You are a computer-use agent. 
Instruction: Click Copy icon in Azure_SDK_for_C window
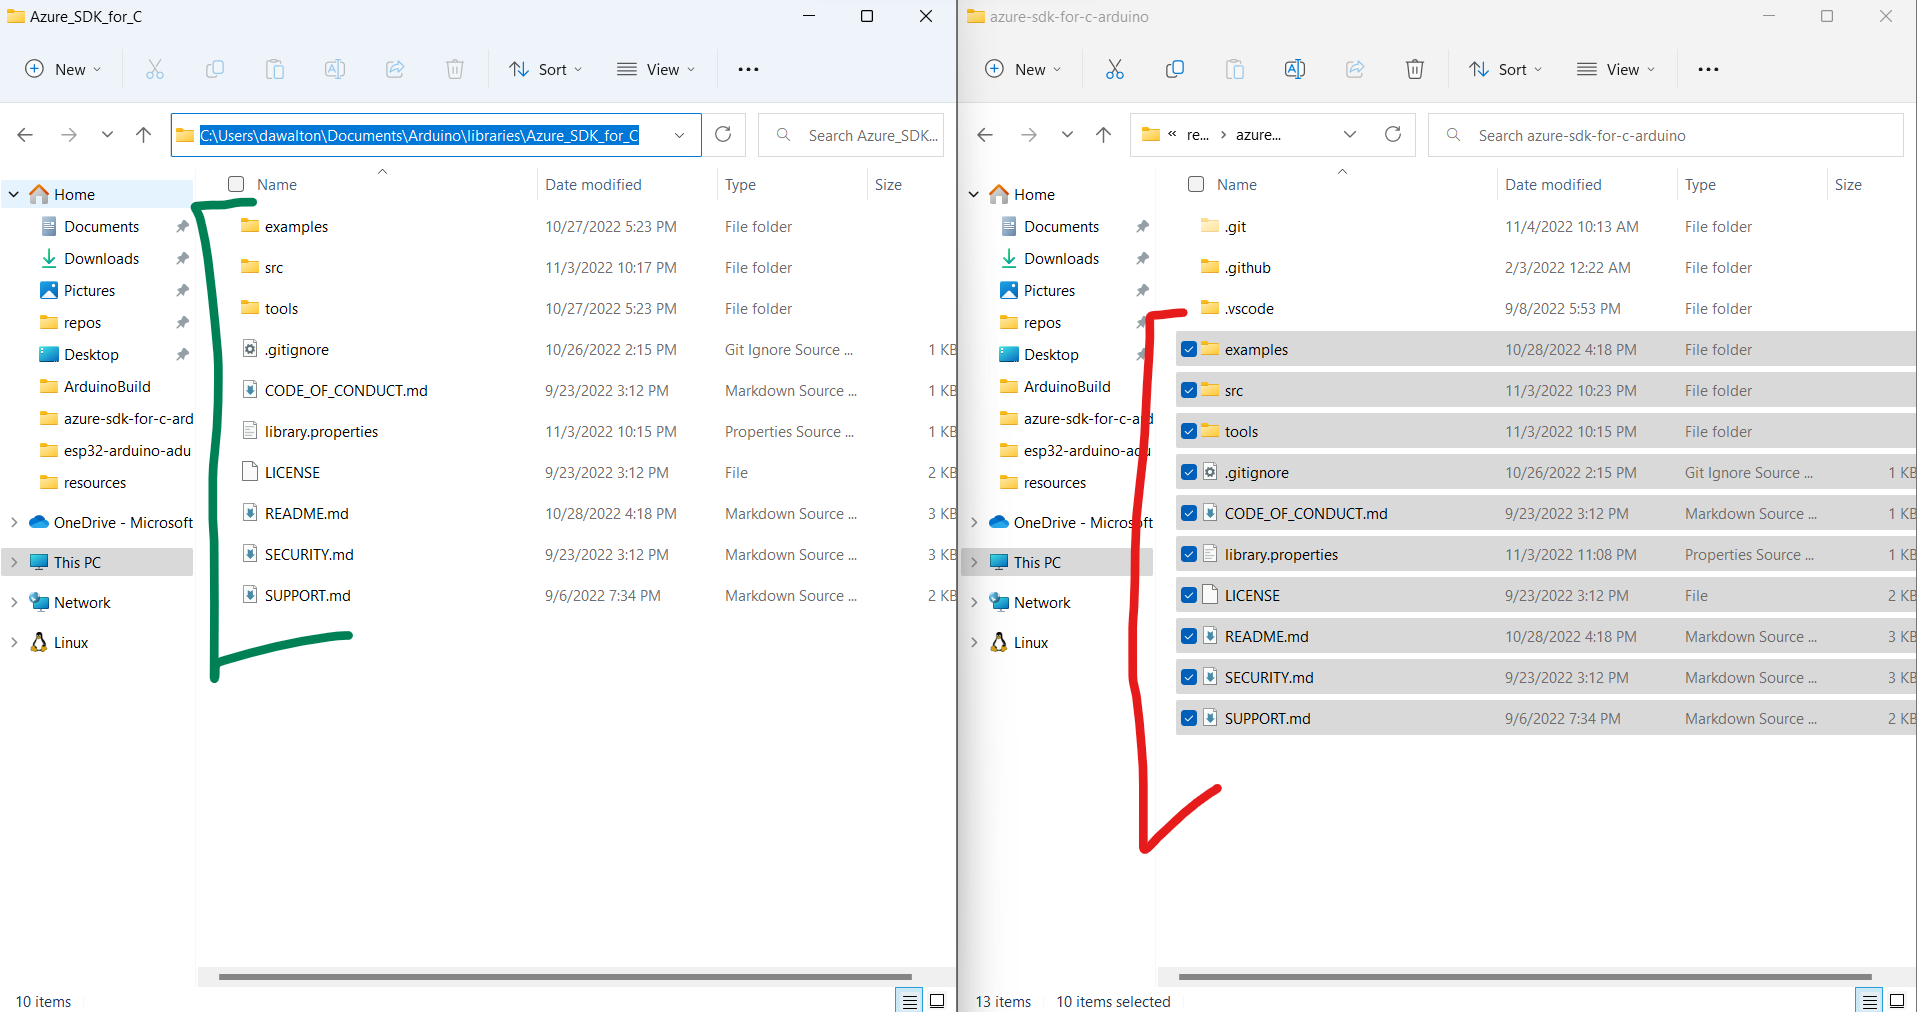[x=215, y=69]
